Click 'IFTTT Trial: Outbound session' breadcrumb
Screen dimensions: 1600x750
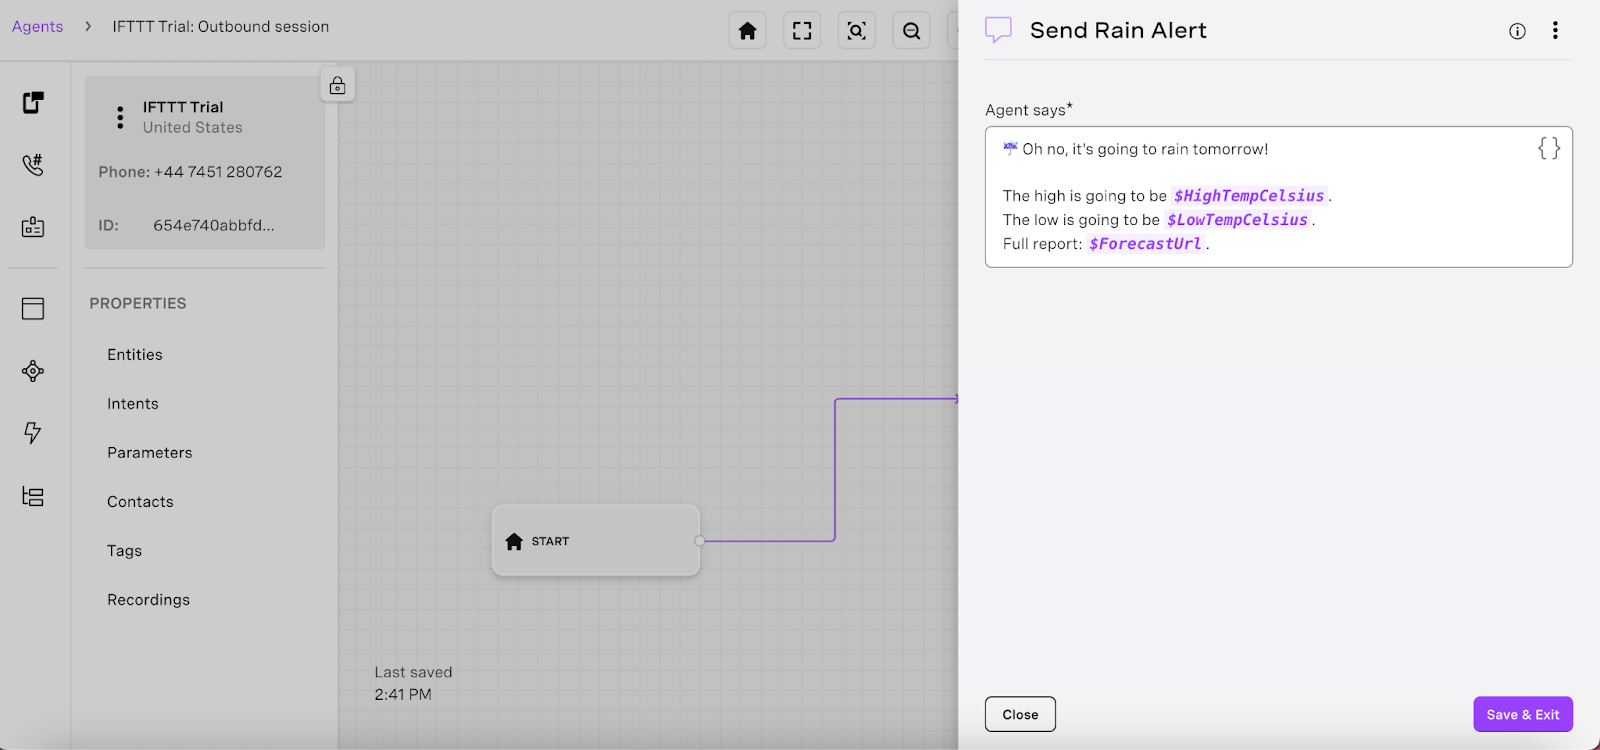tap(221, 27)
